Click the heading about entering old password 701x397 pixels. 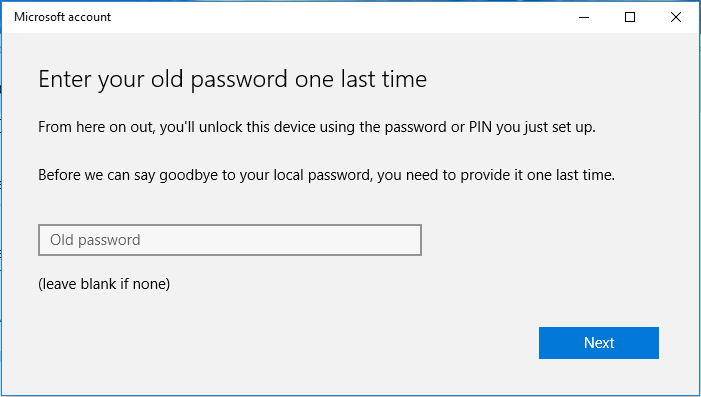pos(232,80)
